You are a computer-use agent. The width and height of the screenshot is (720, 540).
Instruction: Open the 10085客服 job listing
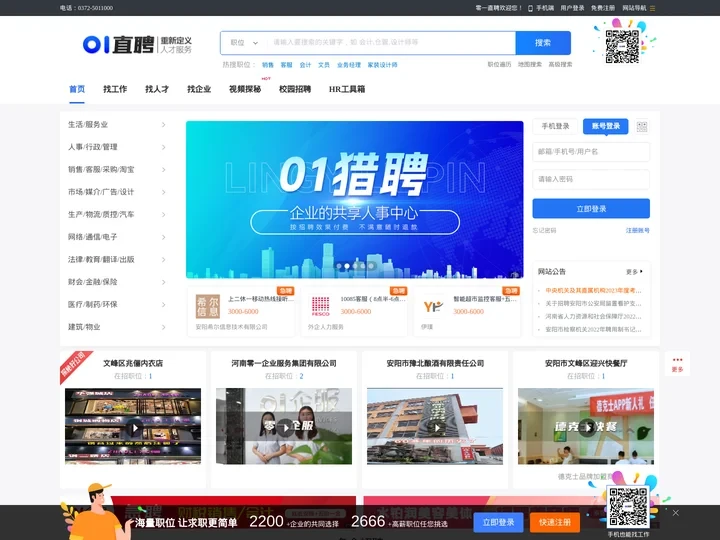[x=373, y=299]
